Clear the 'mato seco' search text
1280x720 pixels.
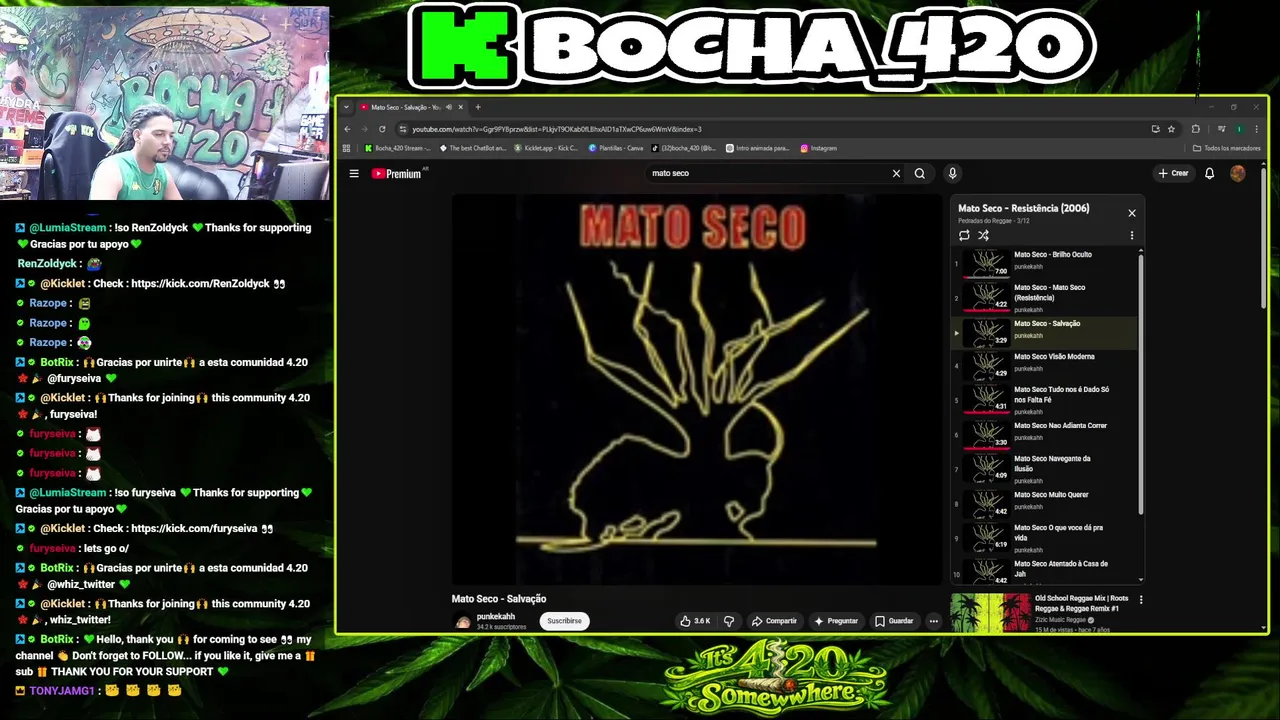[896, 173]
